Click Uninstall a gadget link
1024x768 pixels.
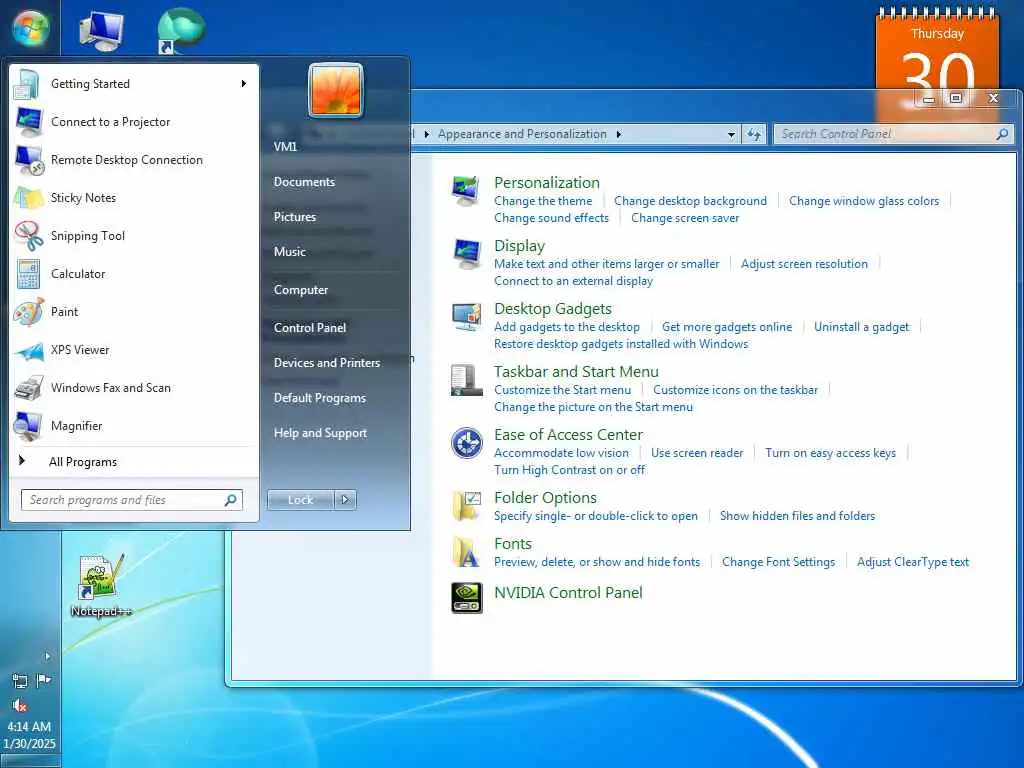861,327
